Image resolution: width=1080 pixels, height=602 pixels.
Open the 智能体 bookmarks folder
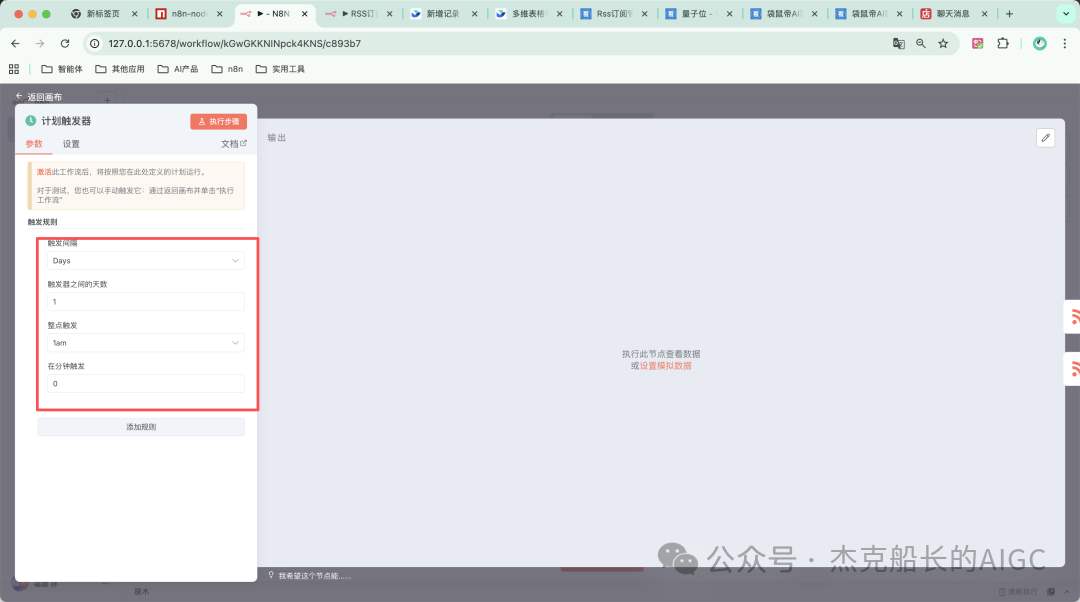62,69
